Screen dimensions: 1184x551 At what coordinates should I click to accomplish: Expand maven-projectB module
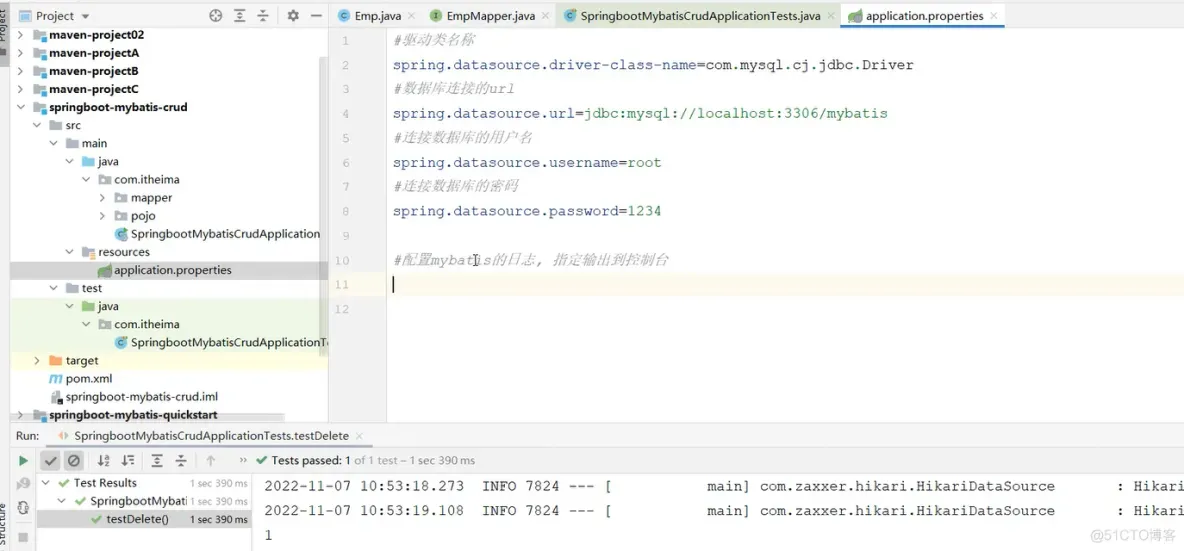20,71
